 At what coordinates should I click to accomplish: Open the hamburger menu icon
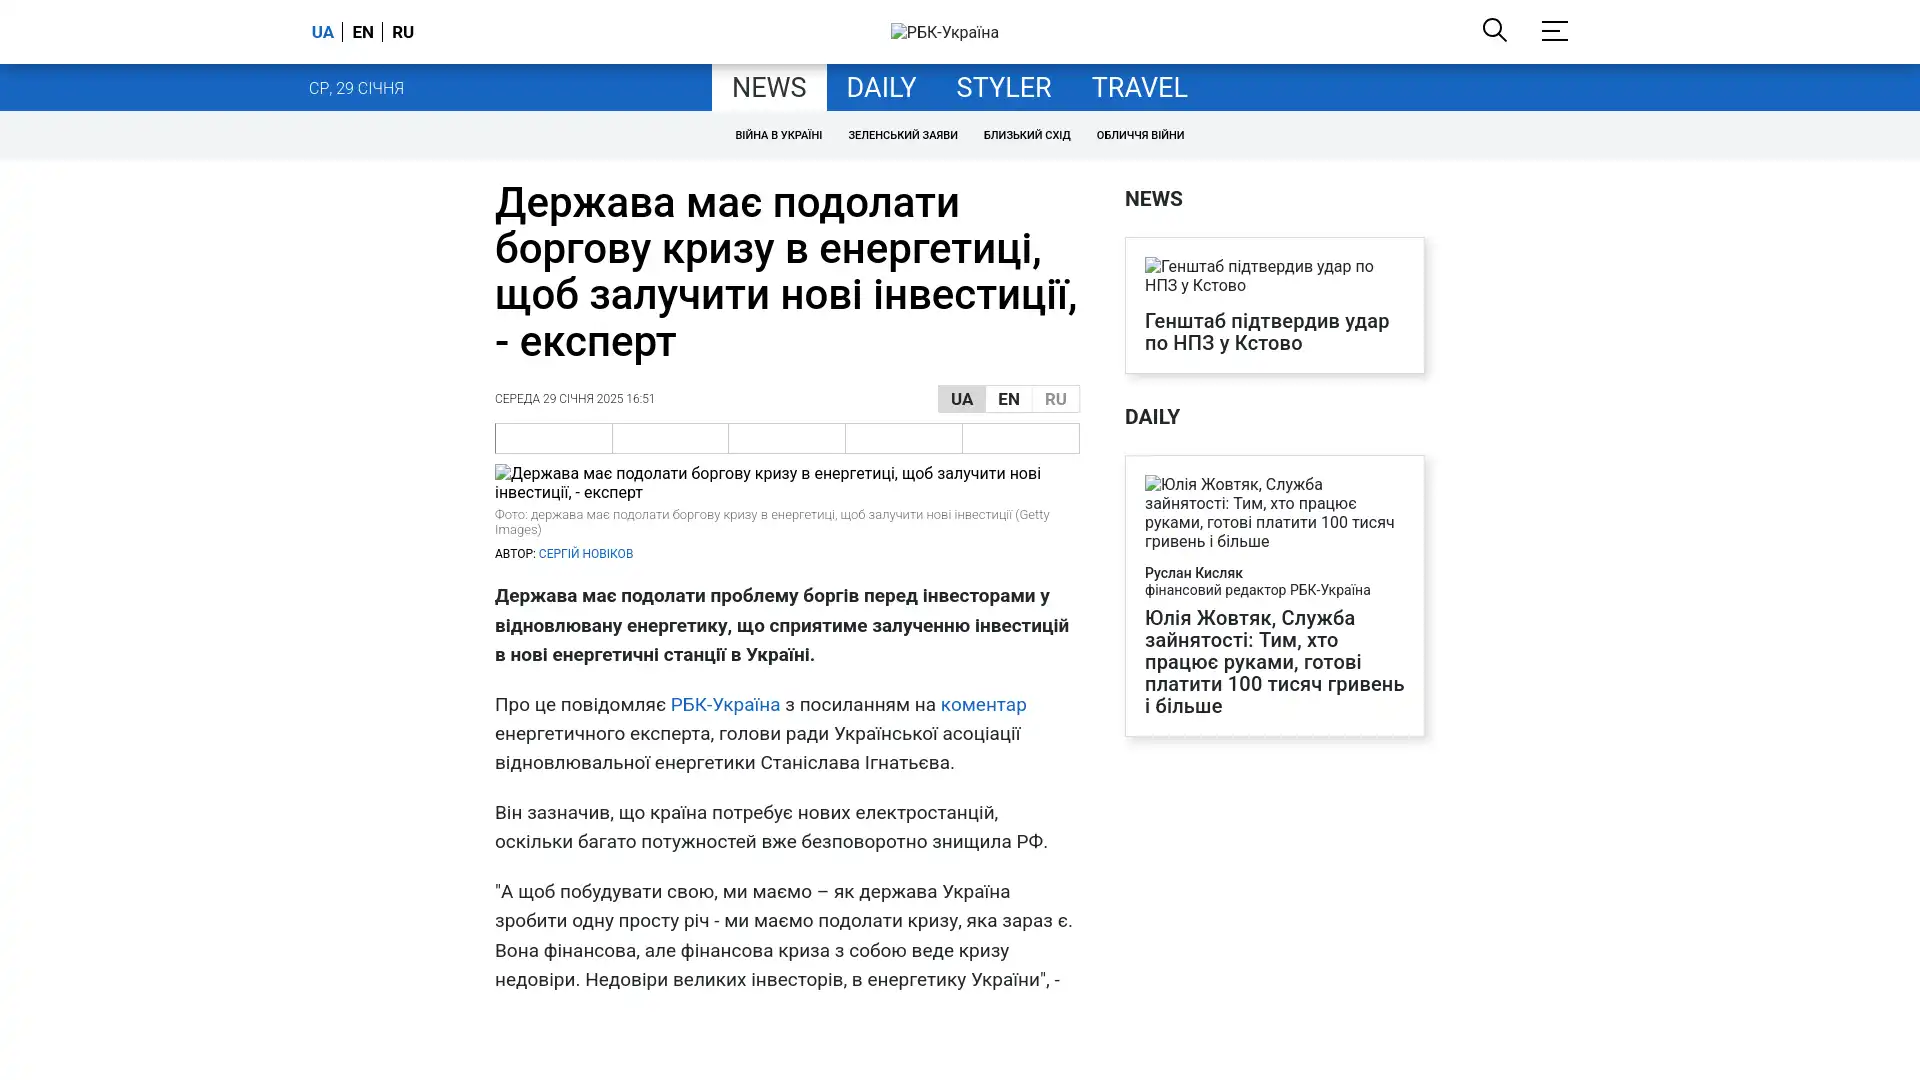tap(1554, 31)
